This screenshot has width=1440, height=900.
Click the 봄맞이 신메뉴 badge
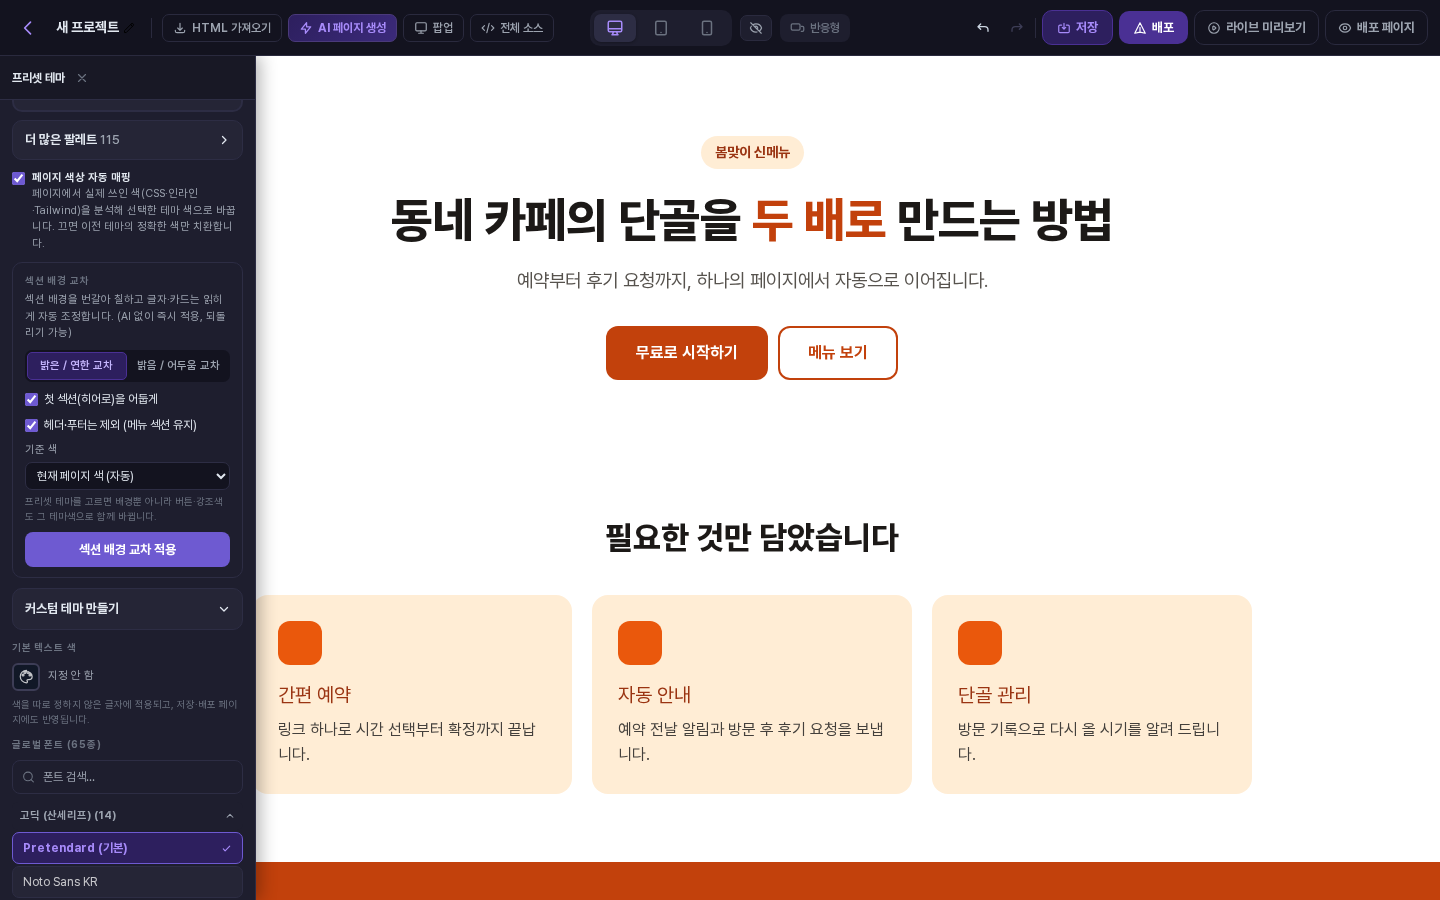(x=752, y=153)
